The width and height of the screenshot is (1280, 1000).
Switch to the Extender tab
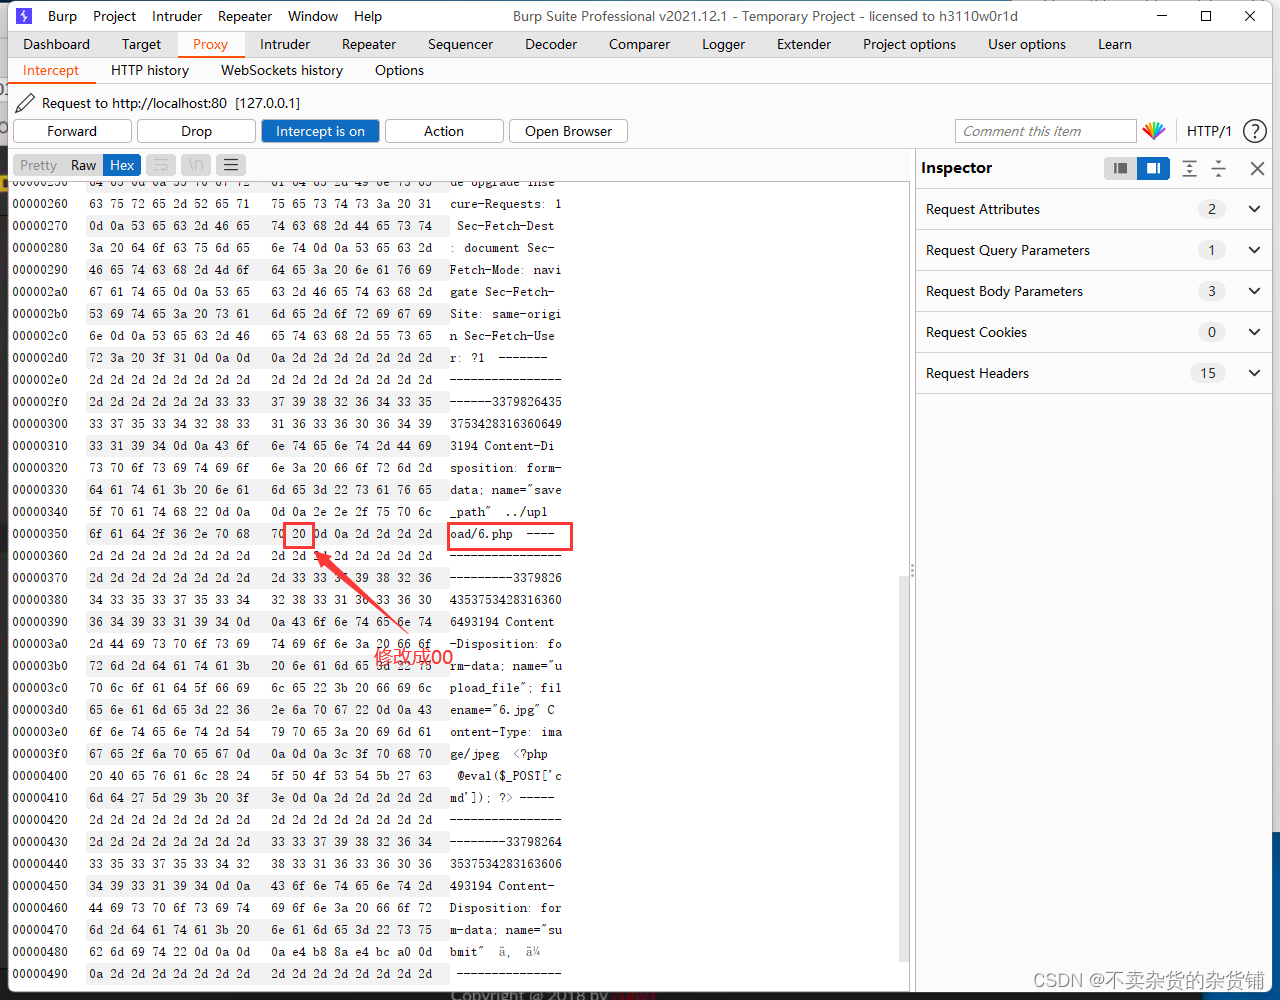pos(804,44)
